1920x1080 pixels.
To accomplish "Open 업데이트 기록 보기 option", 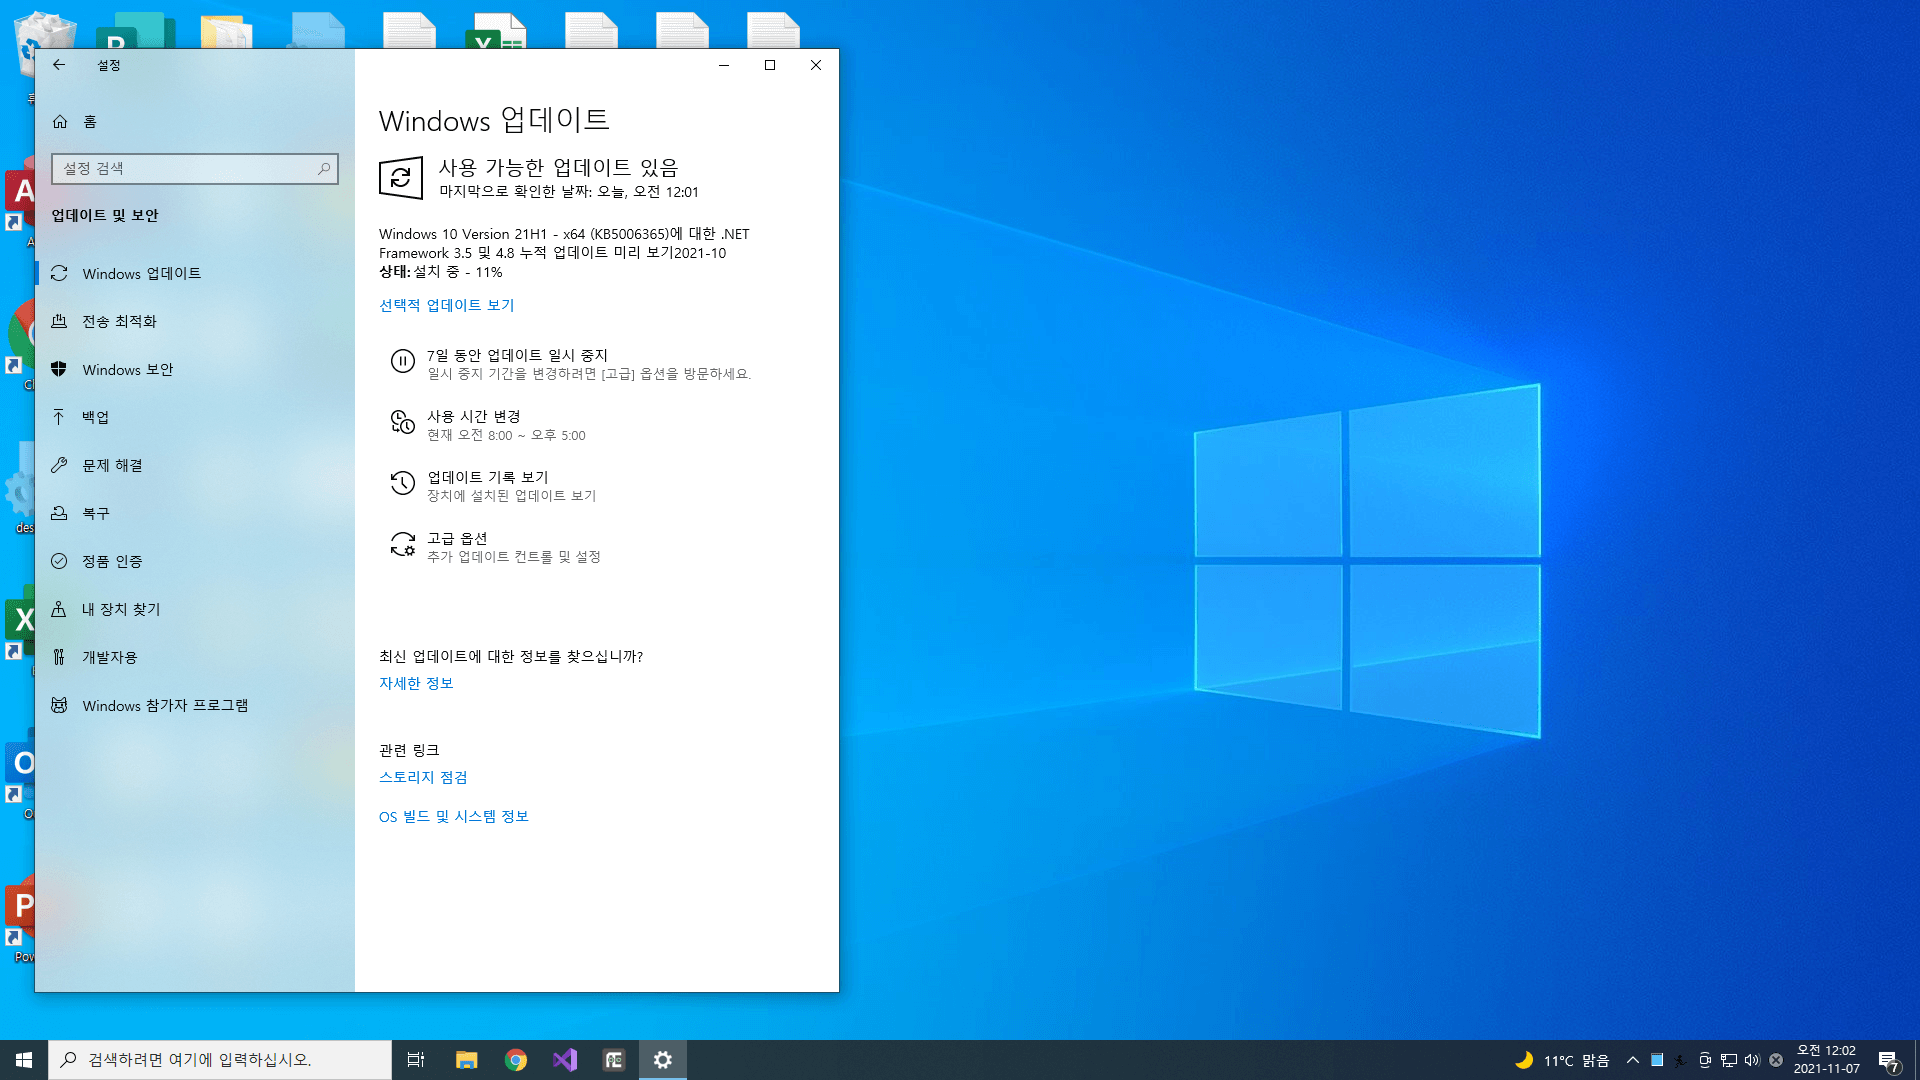I will tap(493, 486).
